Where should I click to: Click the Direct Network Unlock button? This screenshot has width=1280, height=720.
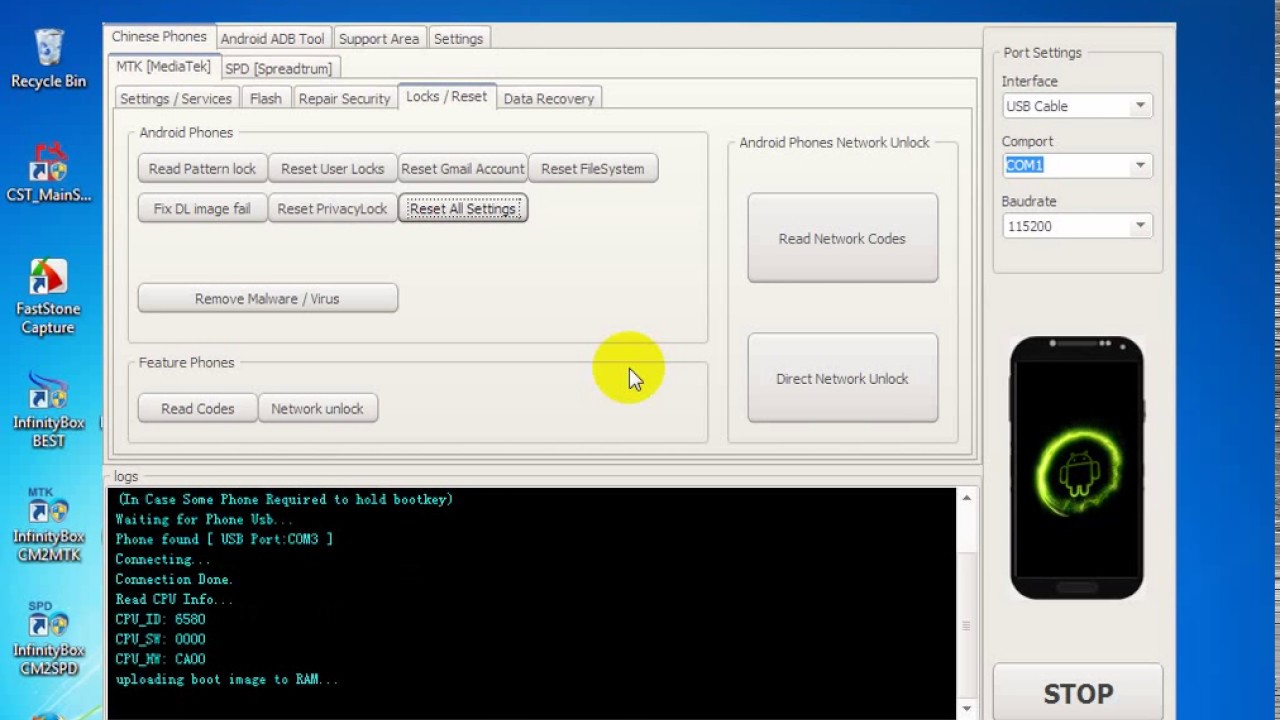coord(842,378)
